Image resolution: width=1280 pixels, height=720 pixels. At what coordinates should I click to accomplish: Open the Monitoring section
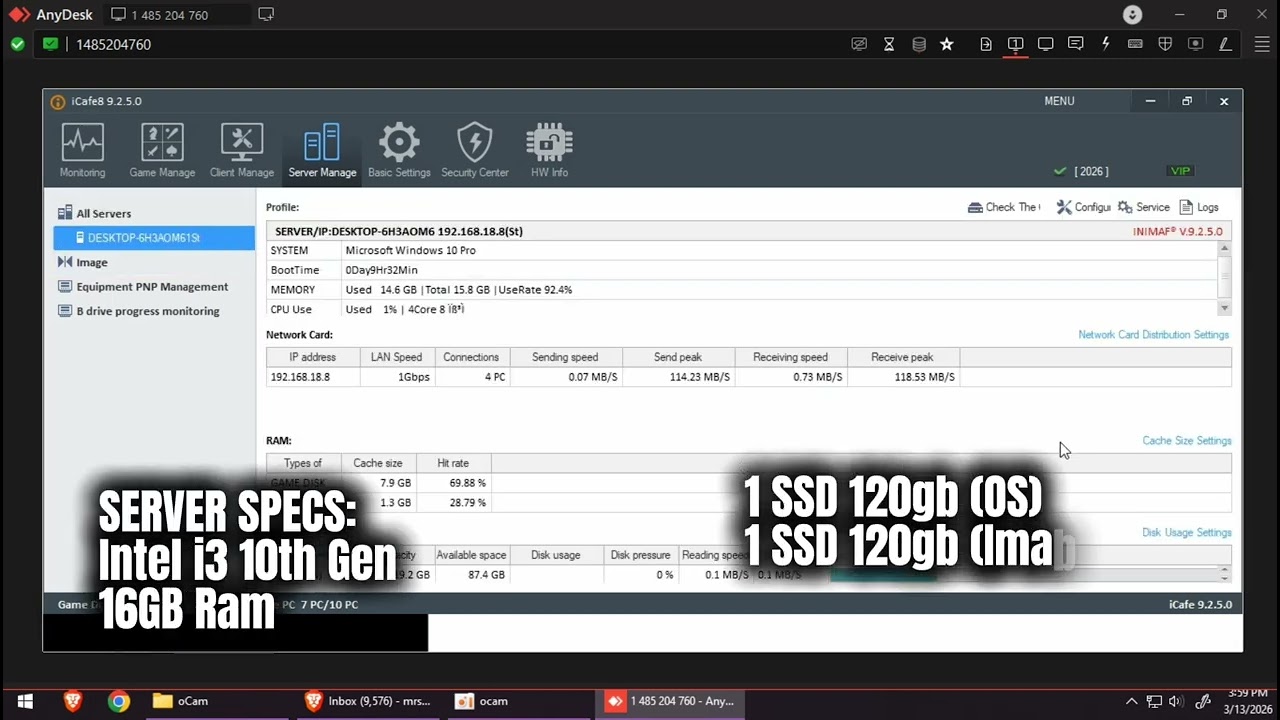pyautogui.click(x=82, y=150)
